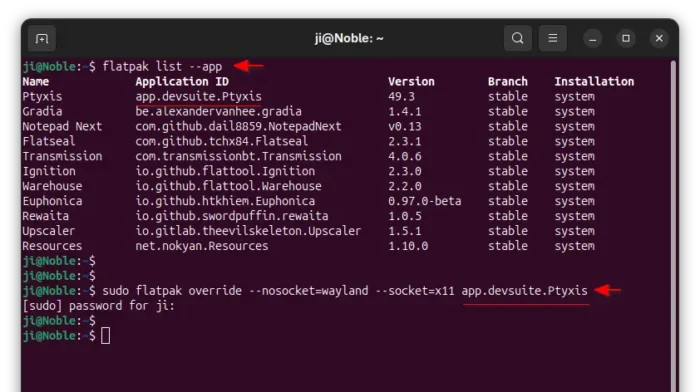
Task: Click 'Upscaler' in the Name column
Action: point(49,231)
